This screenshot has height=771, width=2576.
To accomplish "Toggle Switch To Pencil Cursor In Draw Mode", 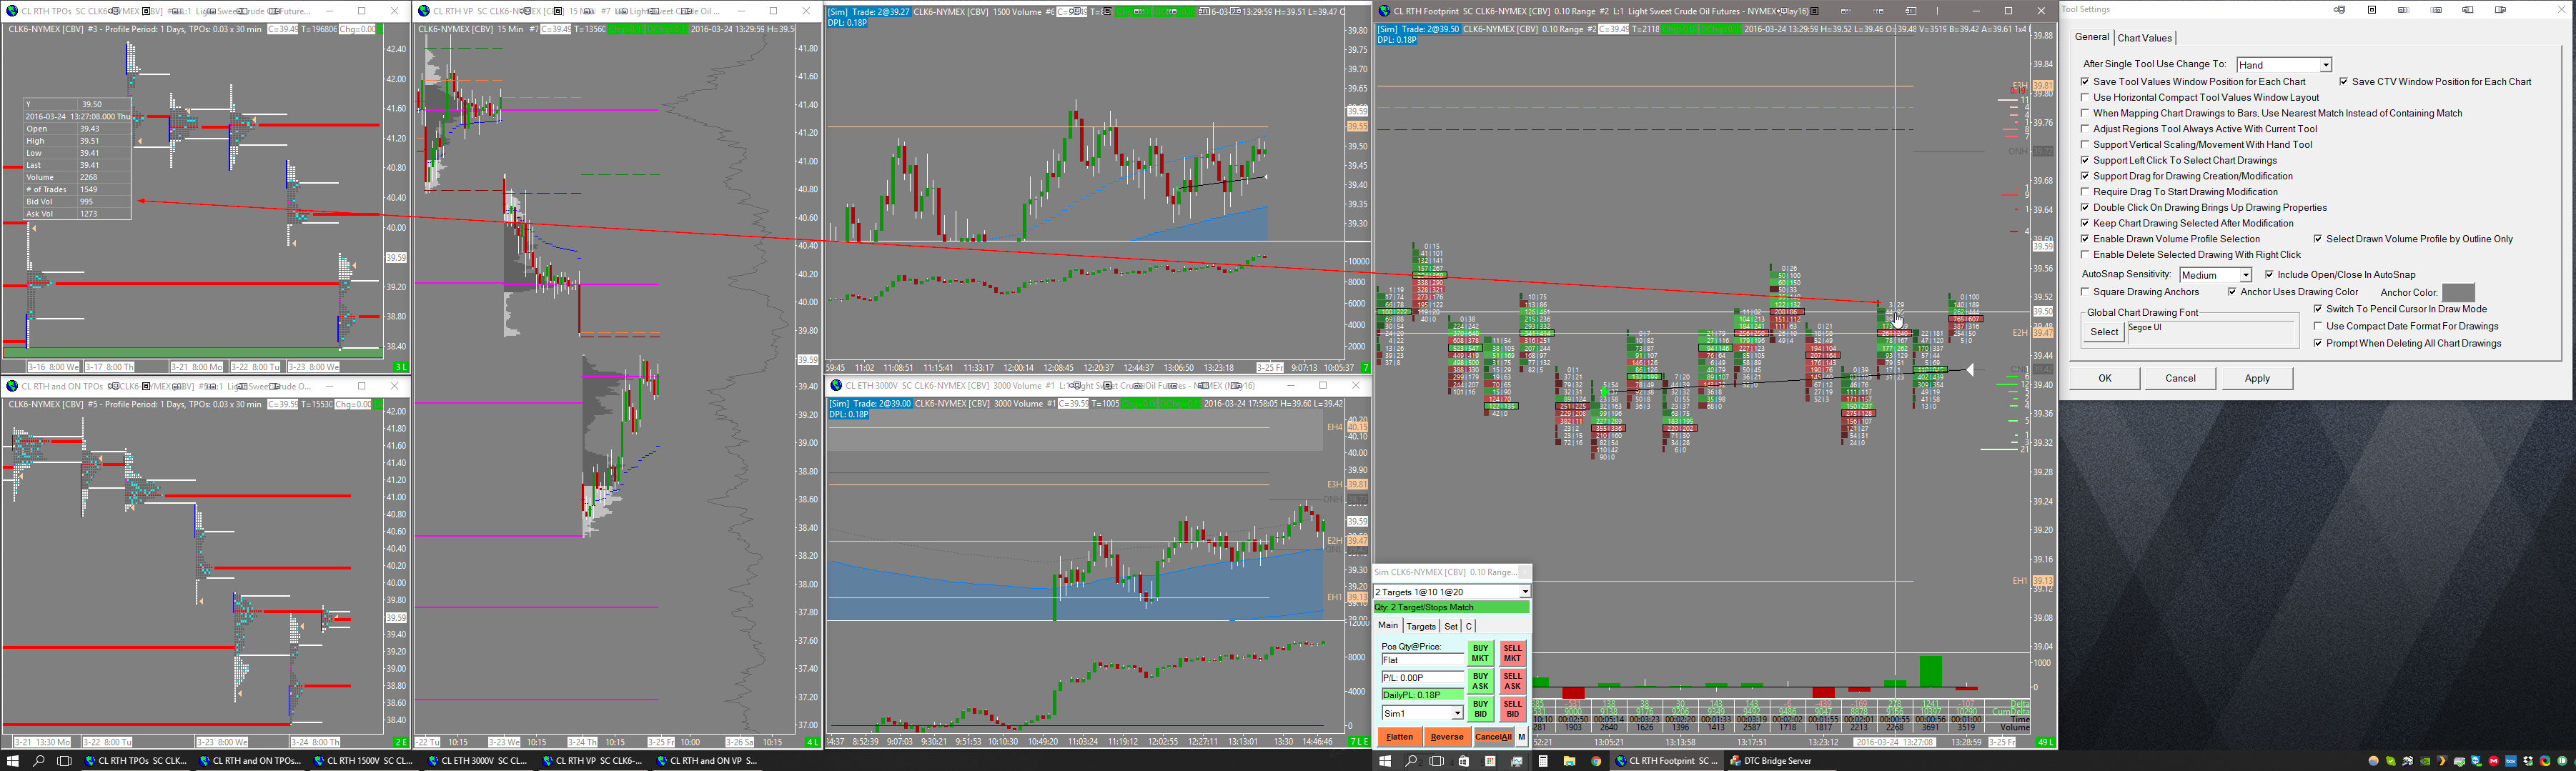I will [2318, 309].
